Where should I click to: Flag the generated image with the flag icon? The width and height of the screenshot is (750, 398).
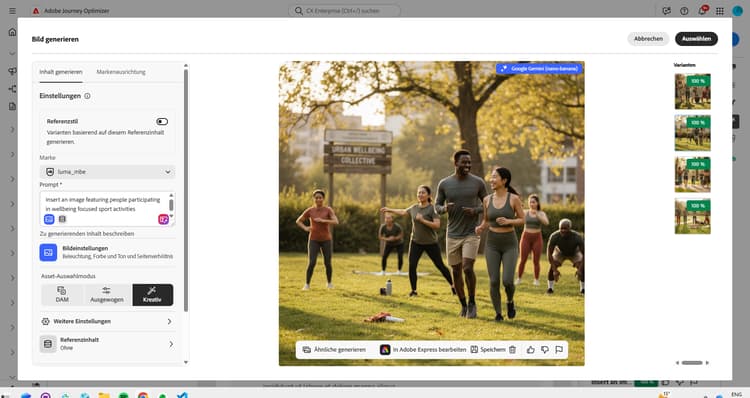point(559,350)
